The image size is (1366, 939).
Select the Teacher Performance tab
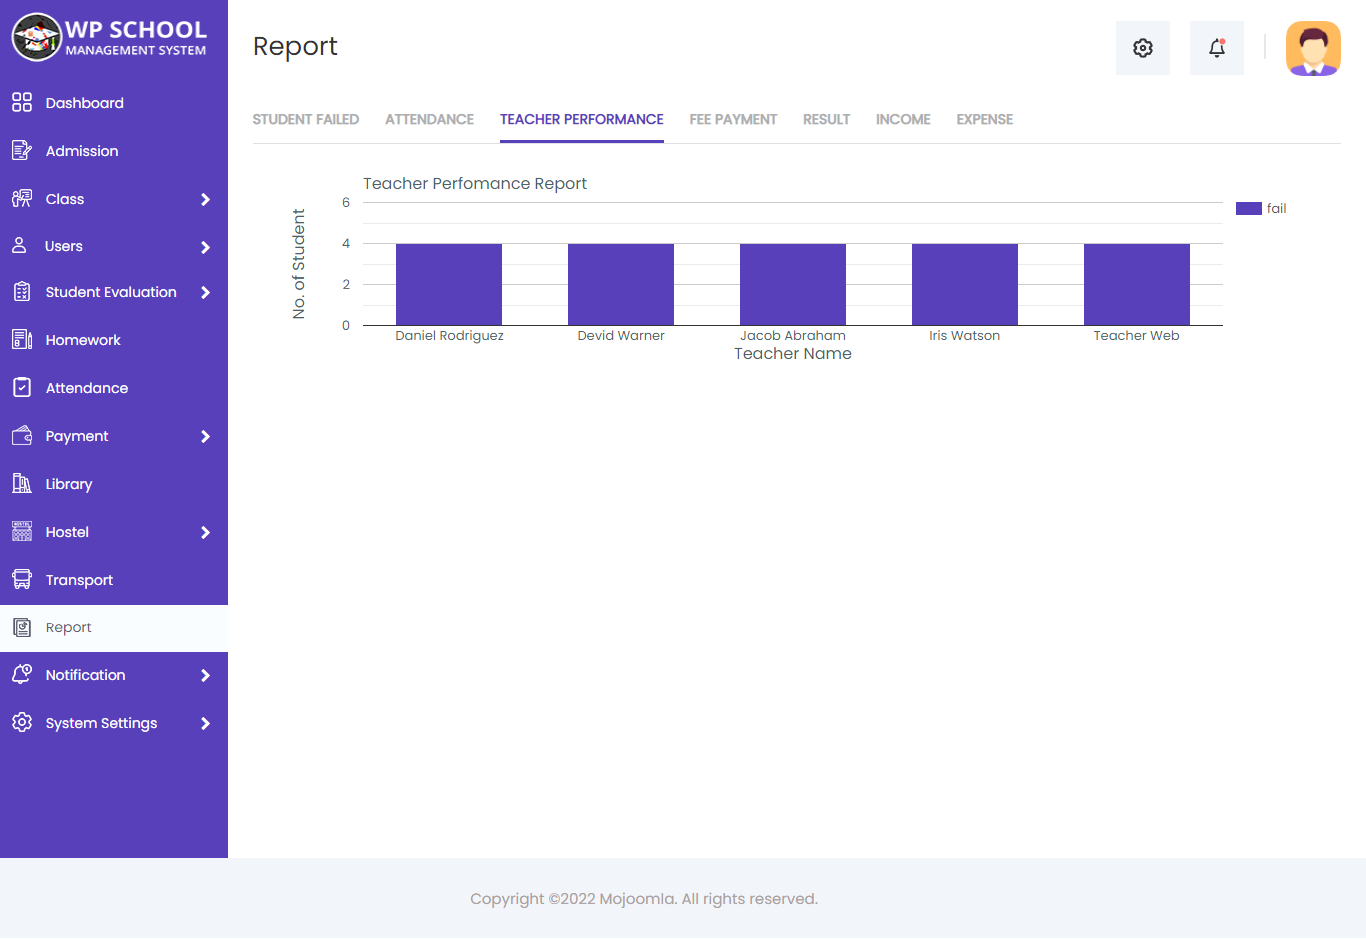(x=582, y=119)
